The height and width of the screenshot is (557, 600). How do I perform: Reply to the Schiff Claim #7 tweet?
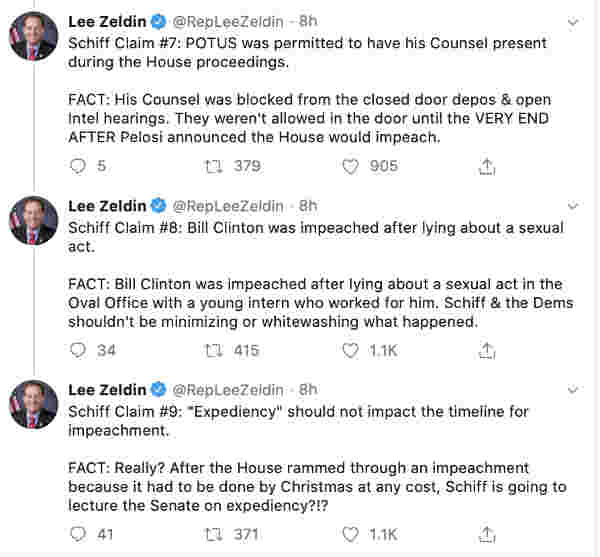[78, 166]
